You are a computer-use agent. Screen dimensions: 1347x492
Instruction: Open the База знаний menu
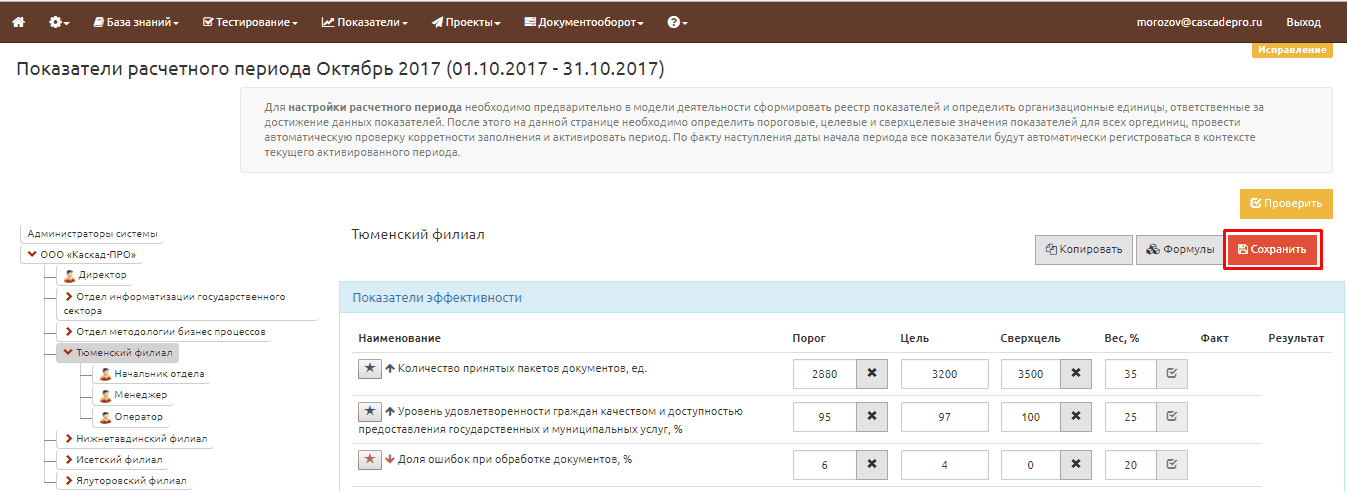[x=135, y=22]
